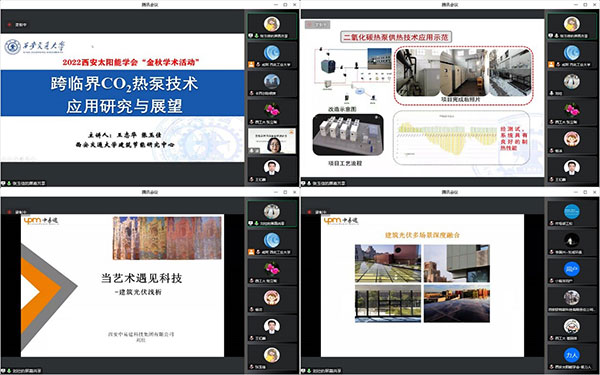600x375 pixels.
Task: Open the blue '用户' avatar participant tile
Action: (x=572, y=272)
